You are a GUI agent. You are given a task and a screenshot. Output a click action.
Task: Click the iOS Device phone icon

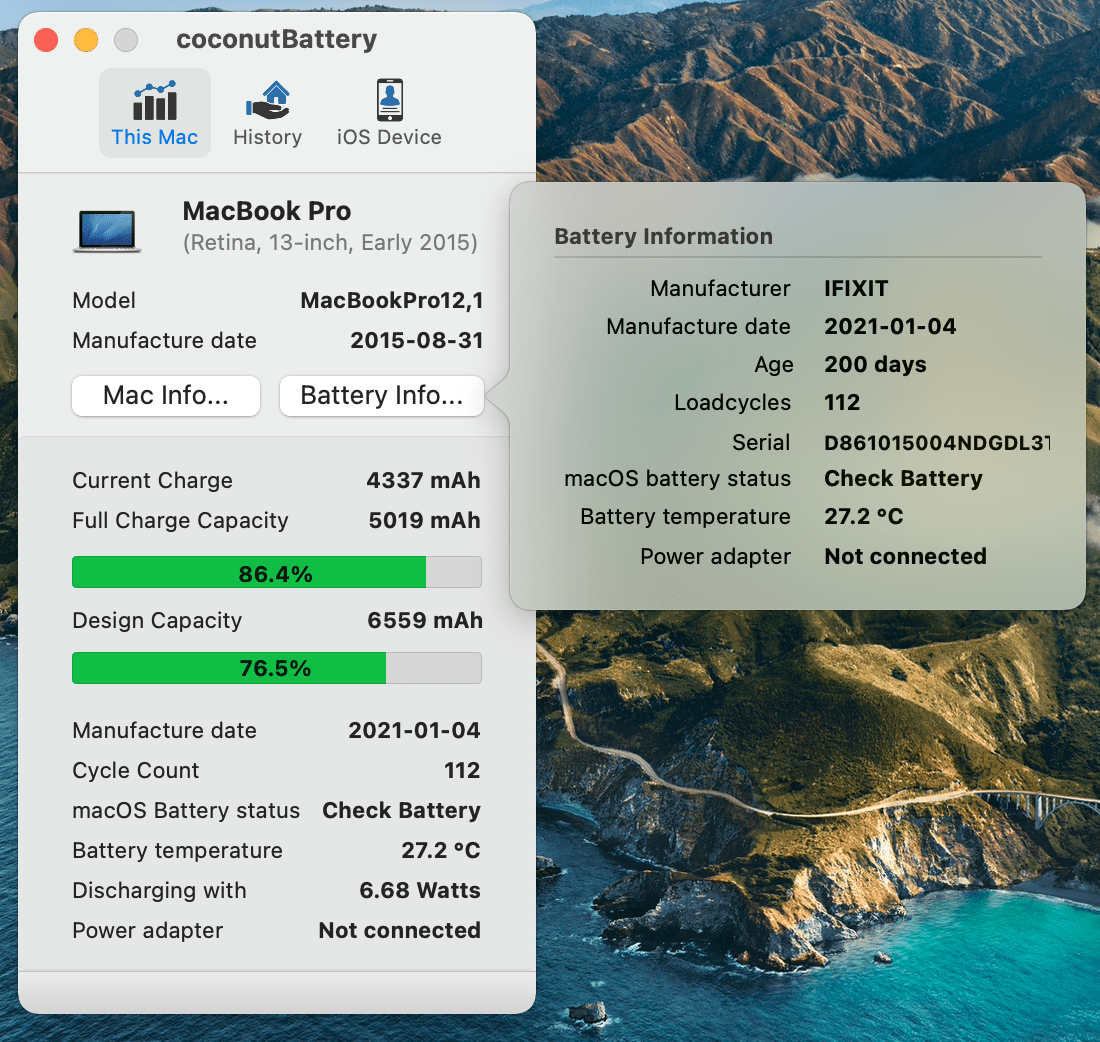pos(389,100)
